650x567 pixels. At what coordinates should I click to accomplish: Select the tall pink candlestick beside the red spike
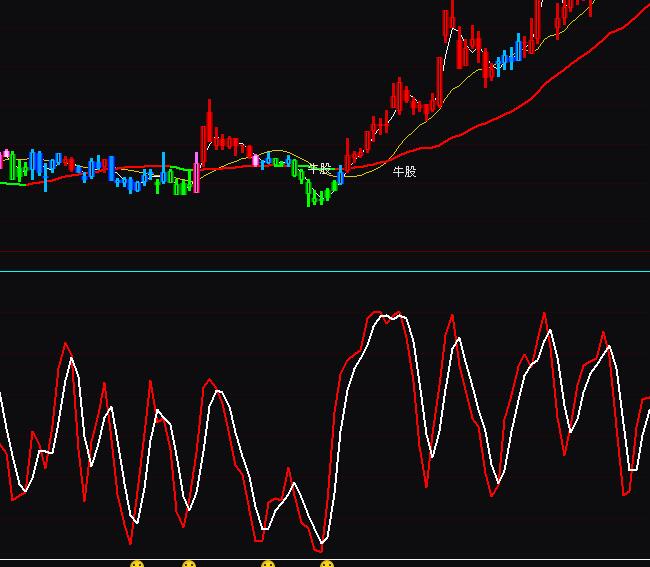(197, 170)
